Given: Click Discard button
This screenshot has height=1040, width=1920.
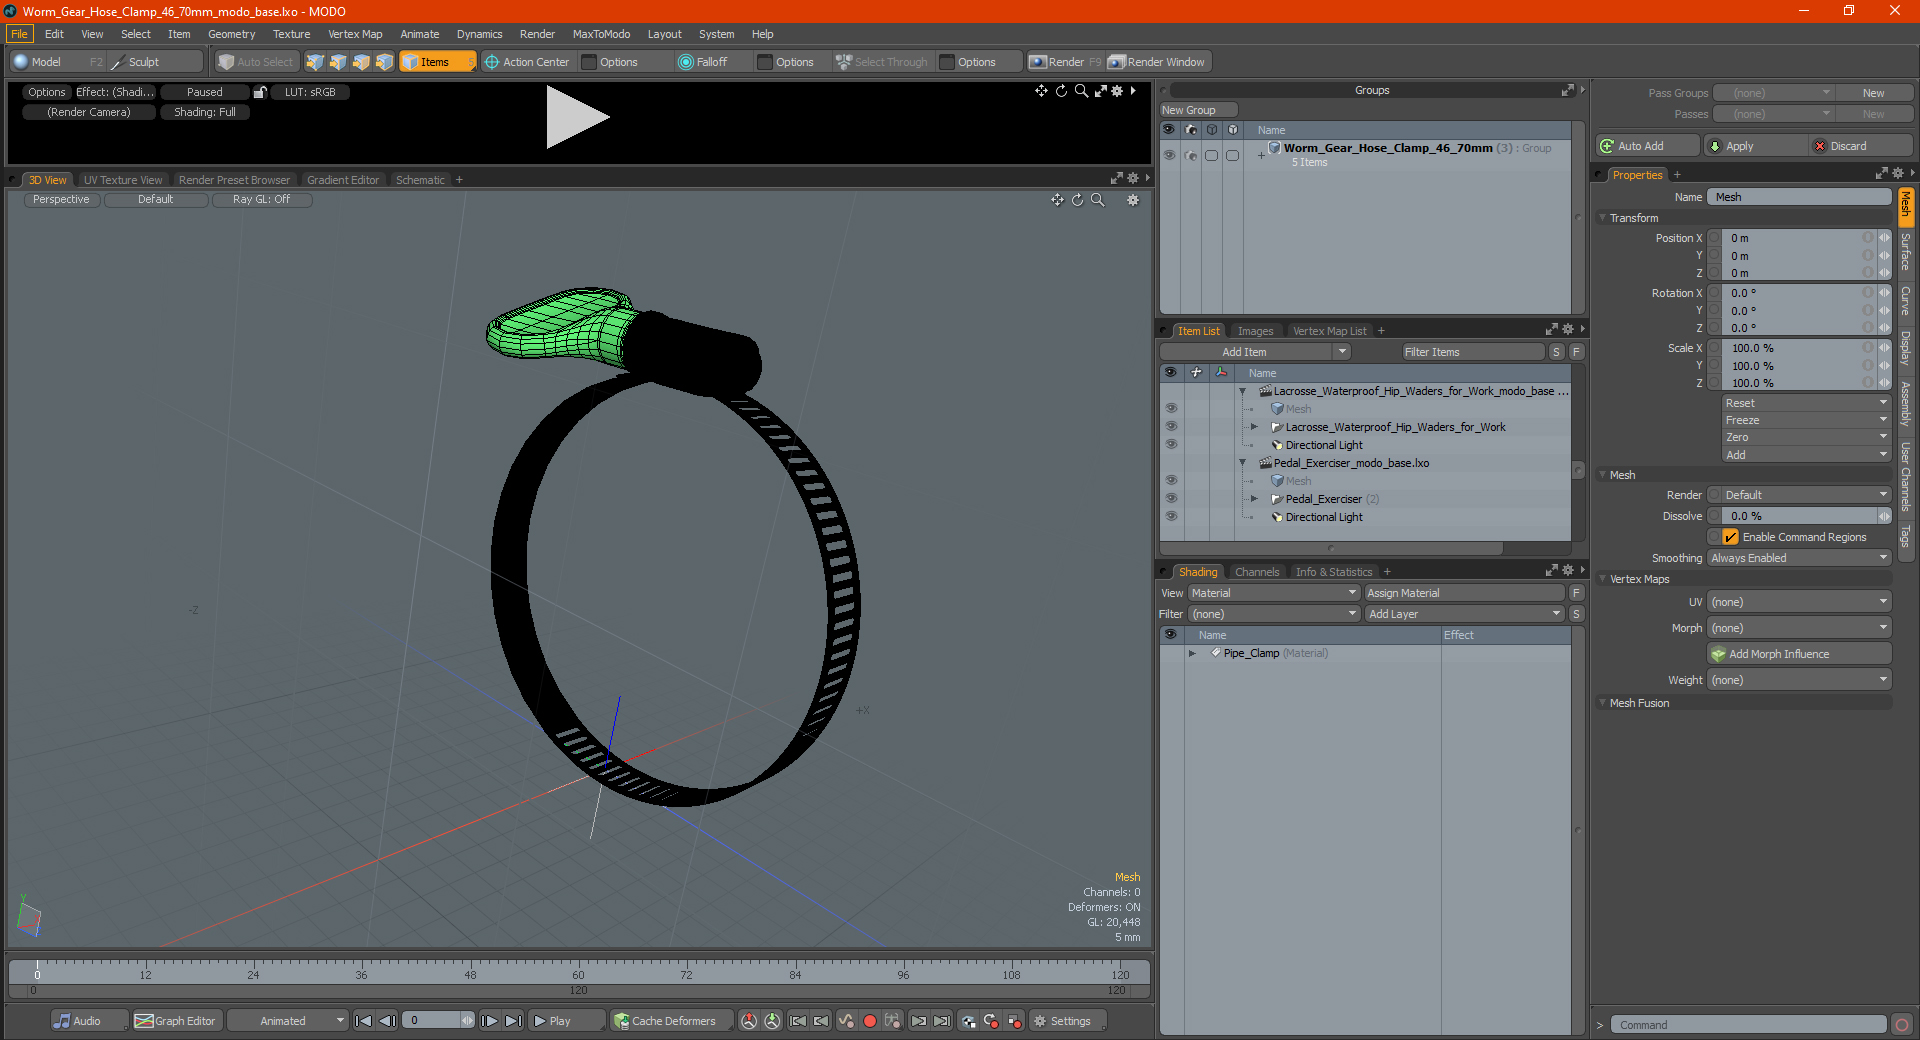Looking at the screenshot, I should coord(1859,146).
